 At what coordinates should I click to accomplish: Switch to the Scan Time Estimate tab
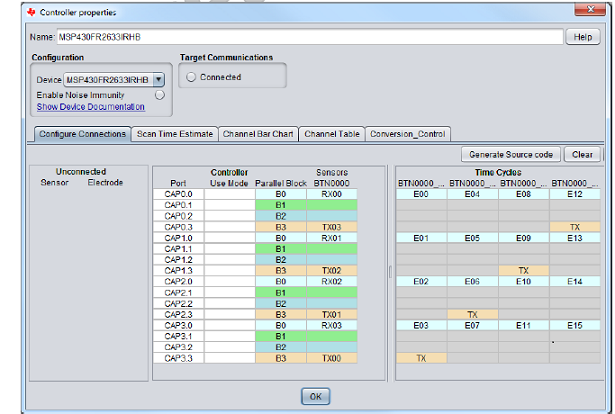tap(174, 133)
